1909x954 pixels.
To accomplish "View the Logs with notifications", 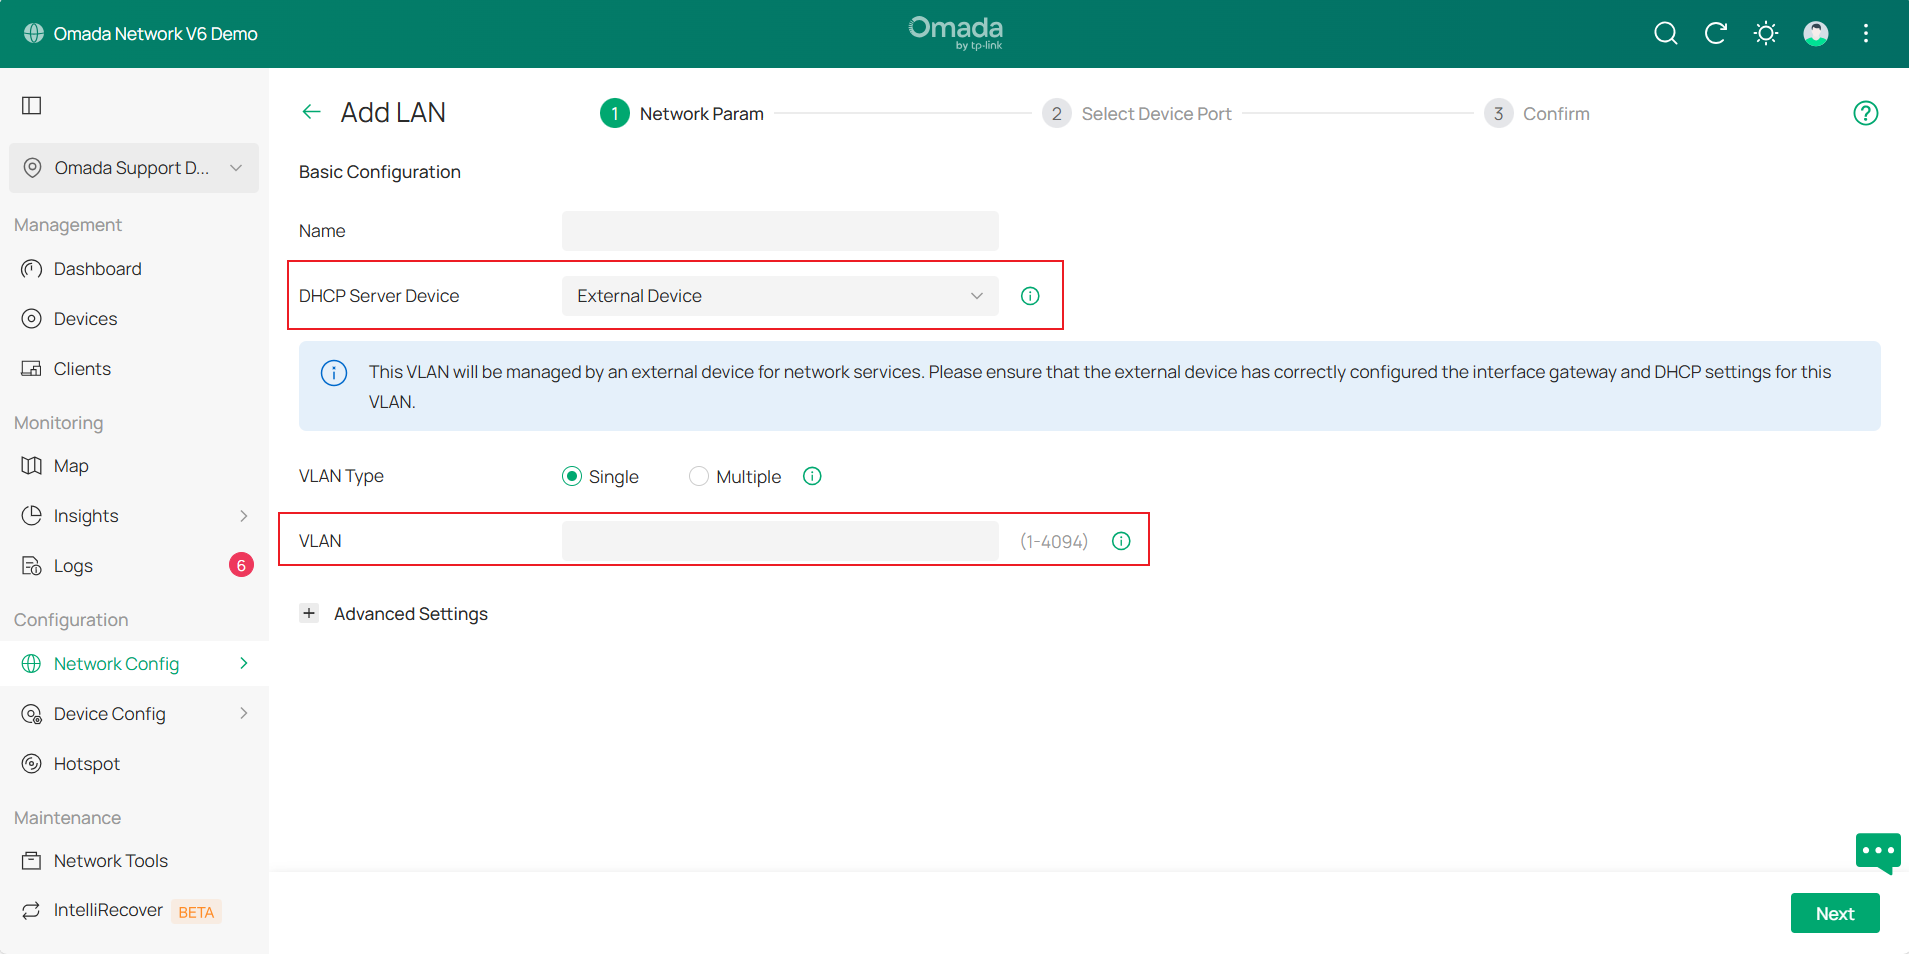I will point(71,565).
